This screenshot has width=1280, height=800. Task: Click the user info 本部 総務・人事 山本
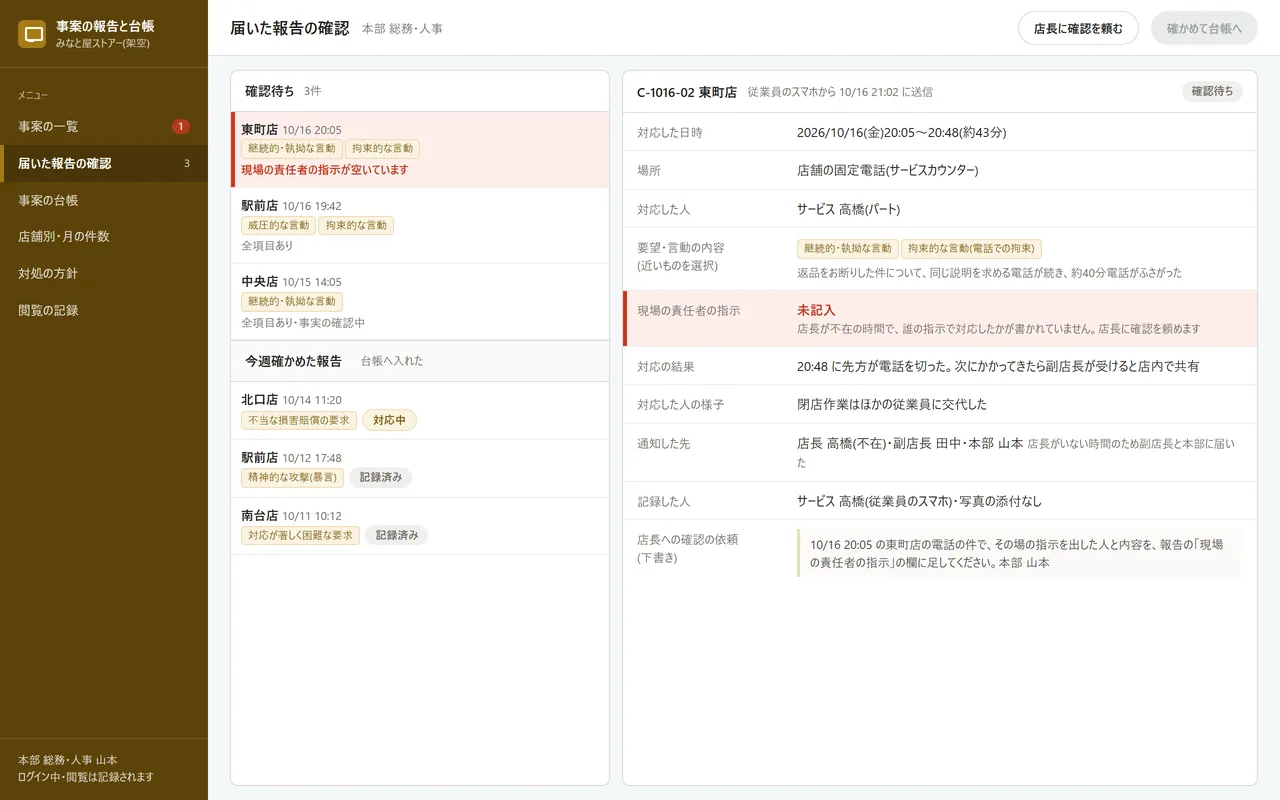click(x=68, y=760)
